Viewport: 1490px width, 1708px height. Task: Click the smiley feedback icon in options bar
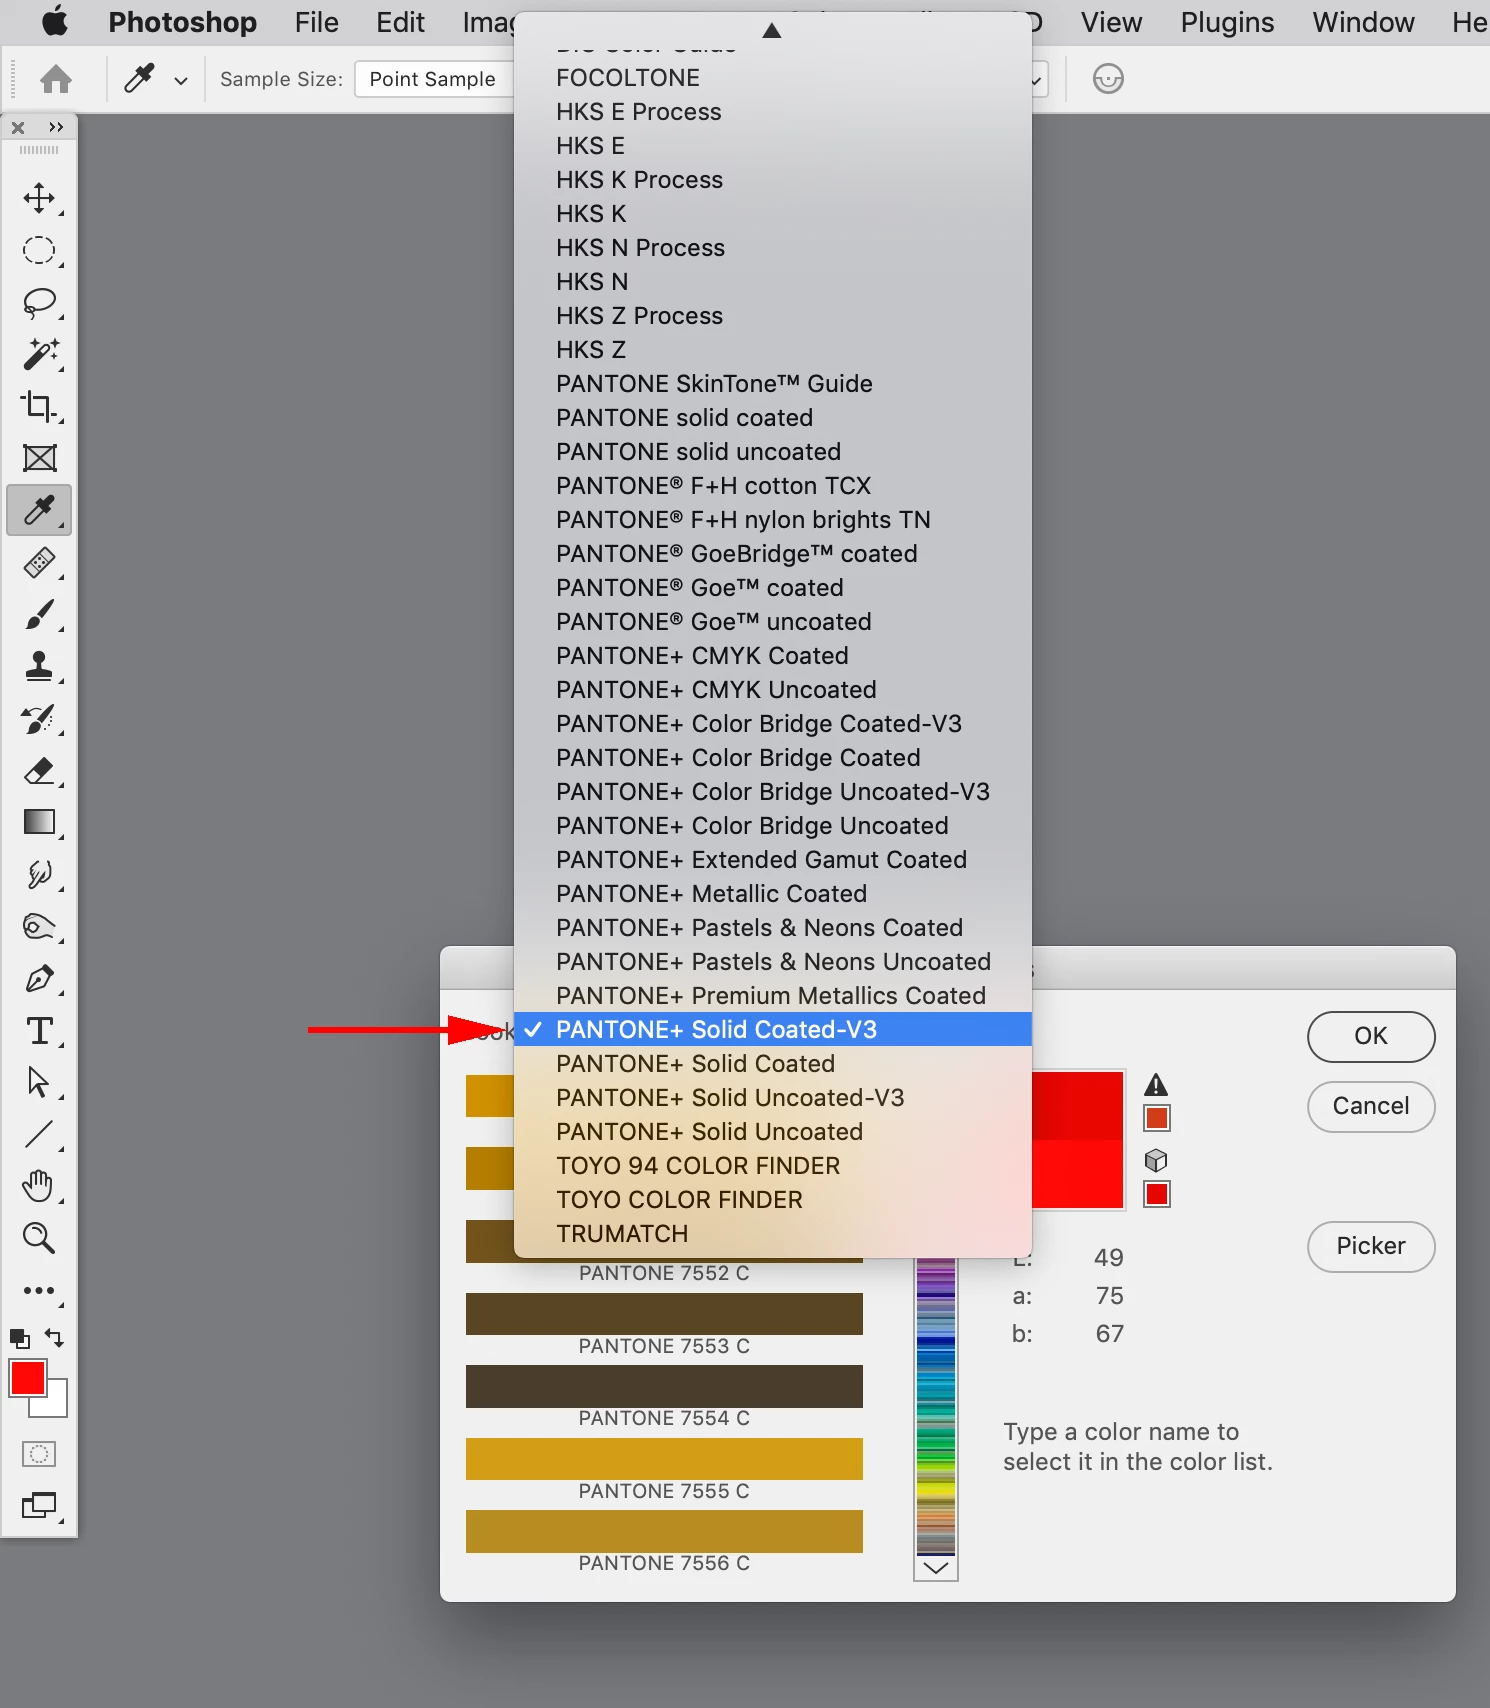[1108, 79]
